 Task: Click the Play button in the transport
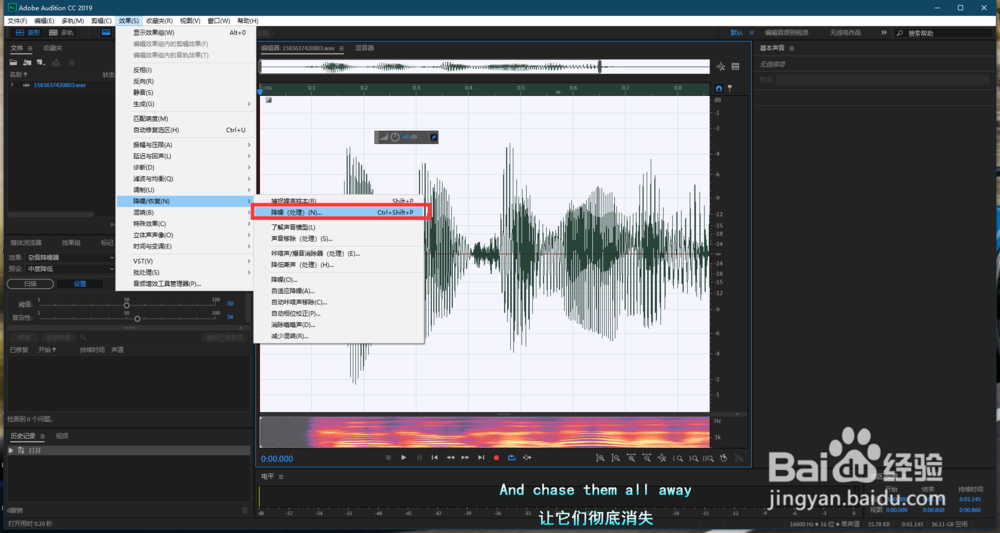tap(403, 458)
